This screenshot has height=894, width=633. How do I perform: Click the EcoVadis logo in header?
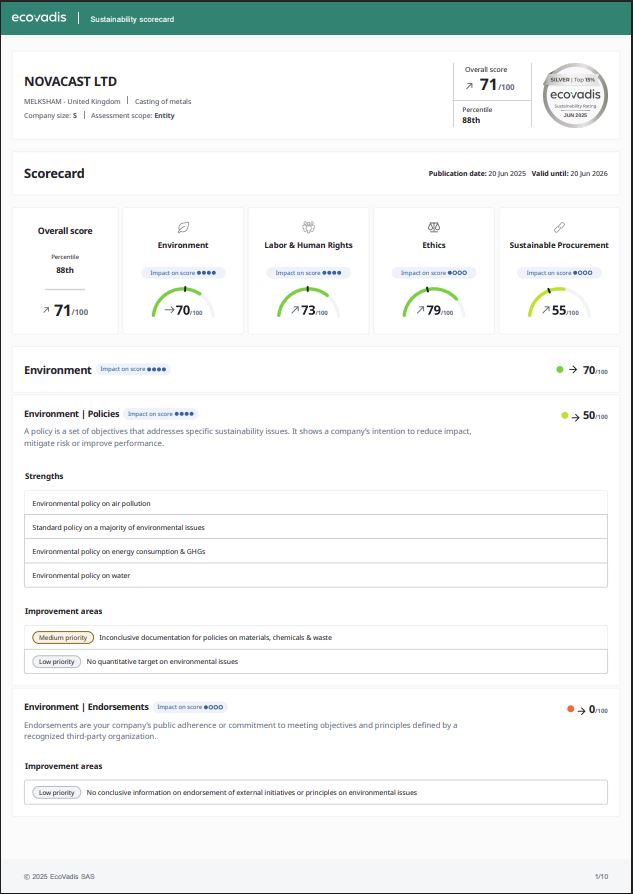point(40,18)
